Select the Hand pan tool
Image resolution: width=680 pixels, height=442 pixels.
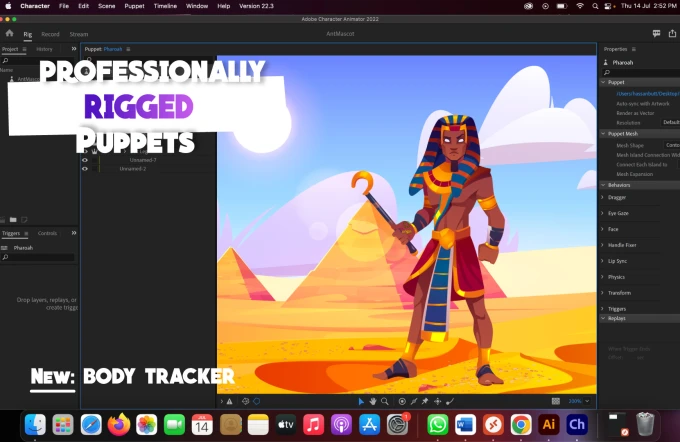(373, 402)
